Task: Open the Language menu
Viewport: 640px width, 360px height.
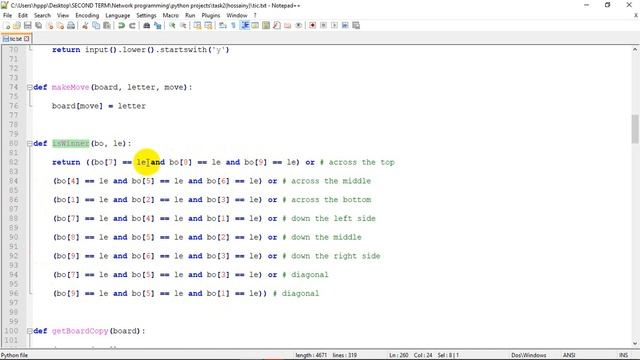Action: pos(118,15)
